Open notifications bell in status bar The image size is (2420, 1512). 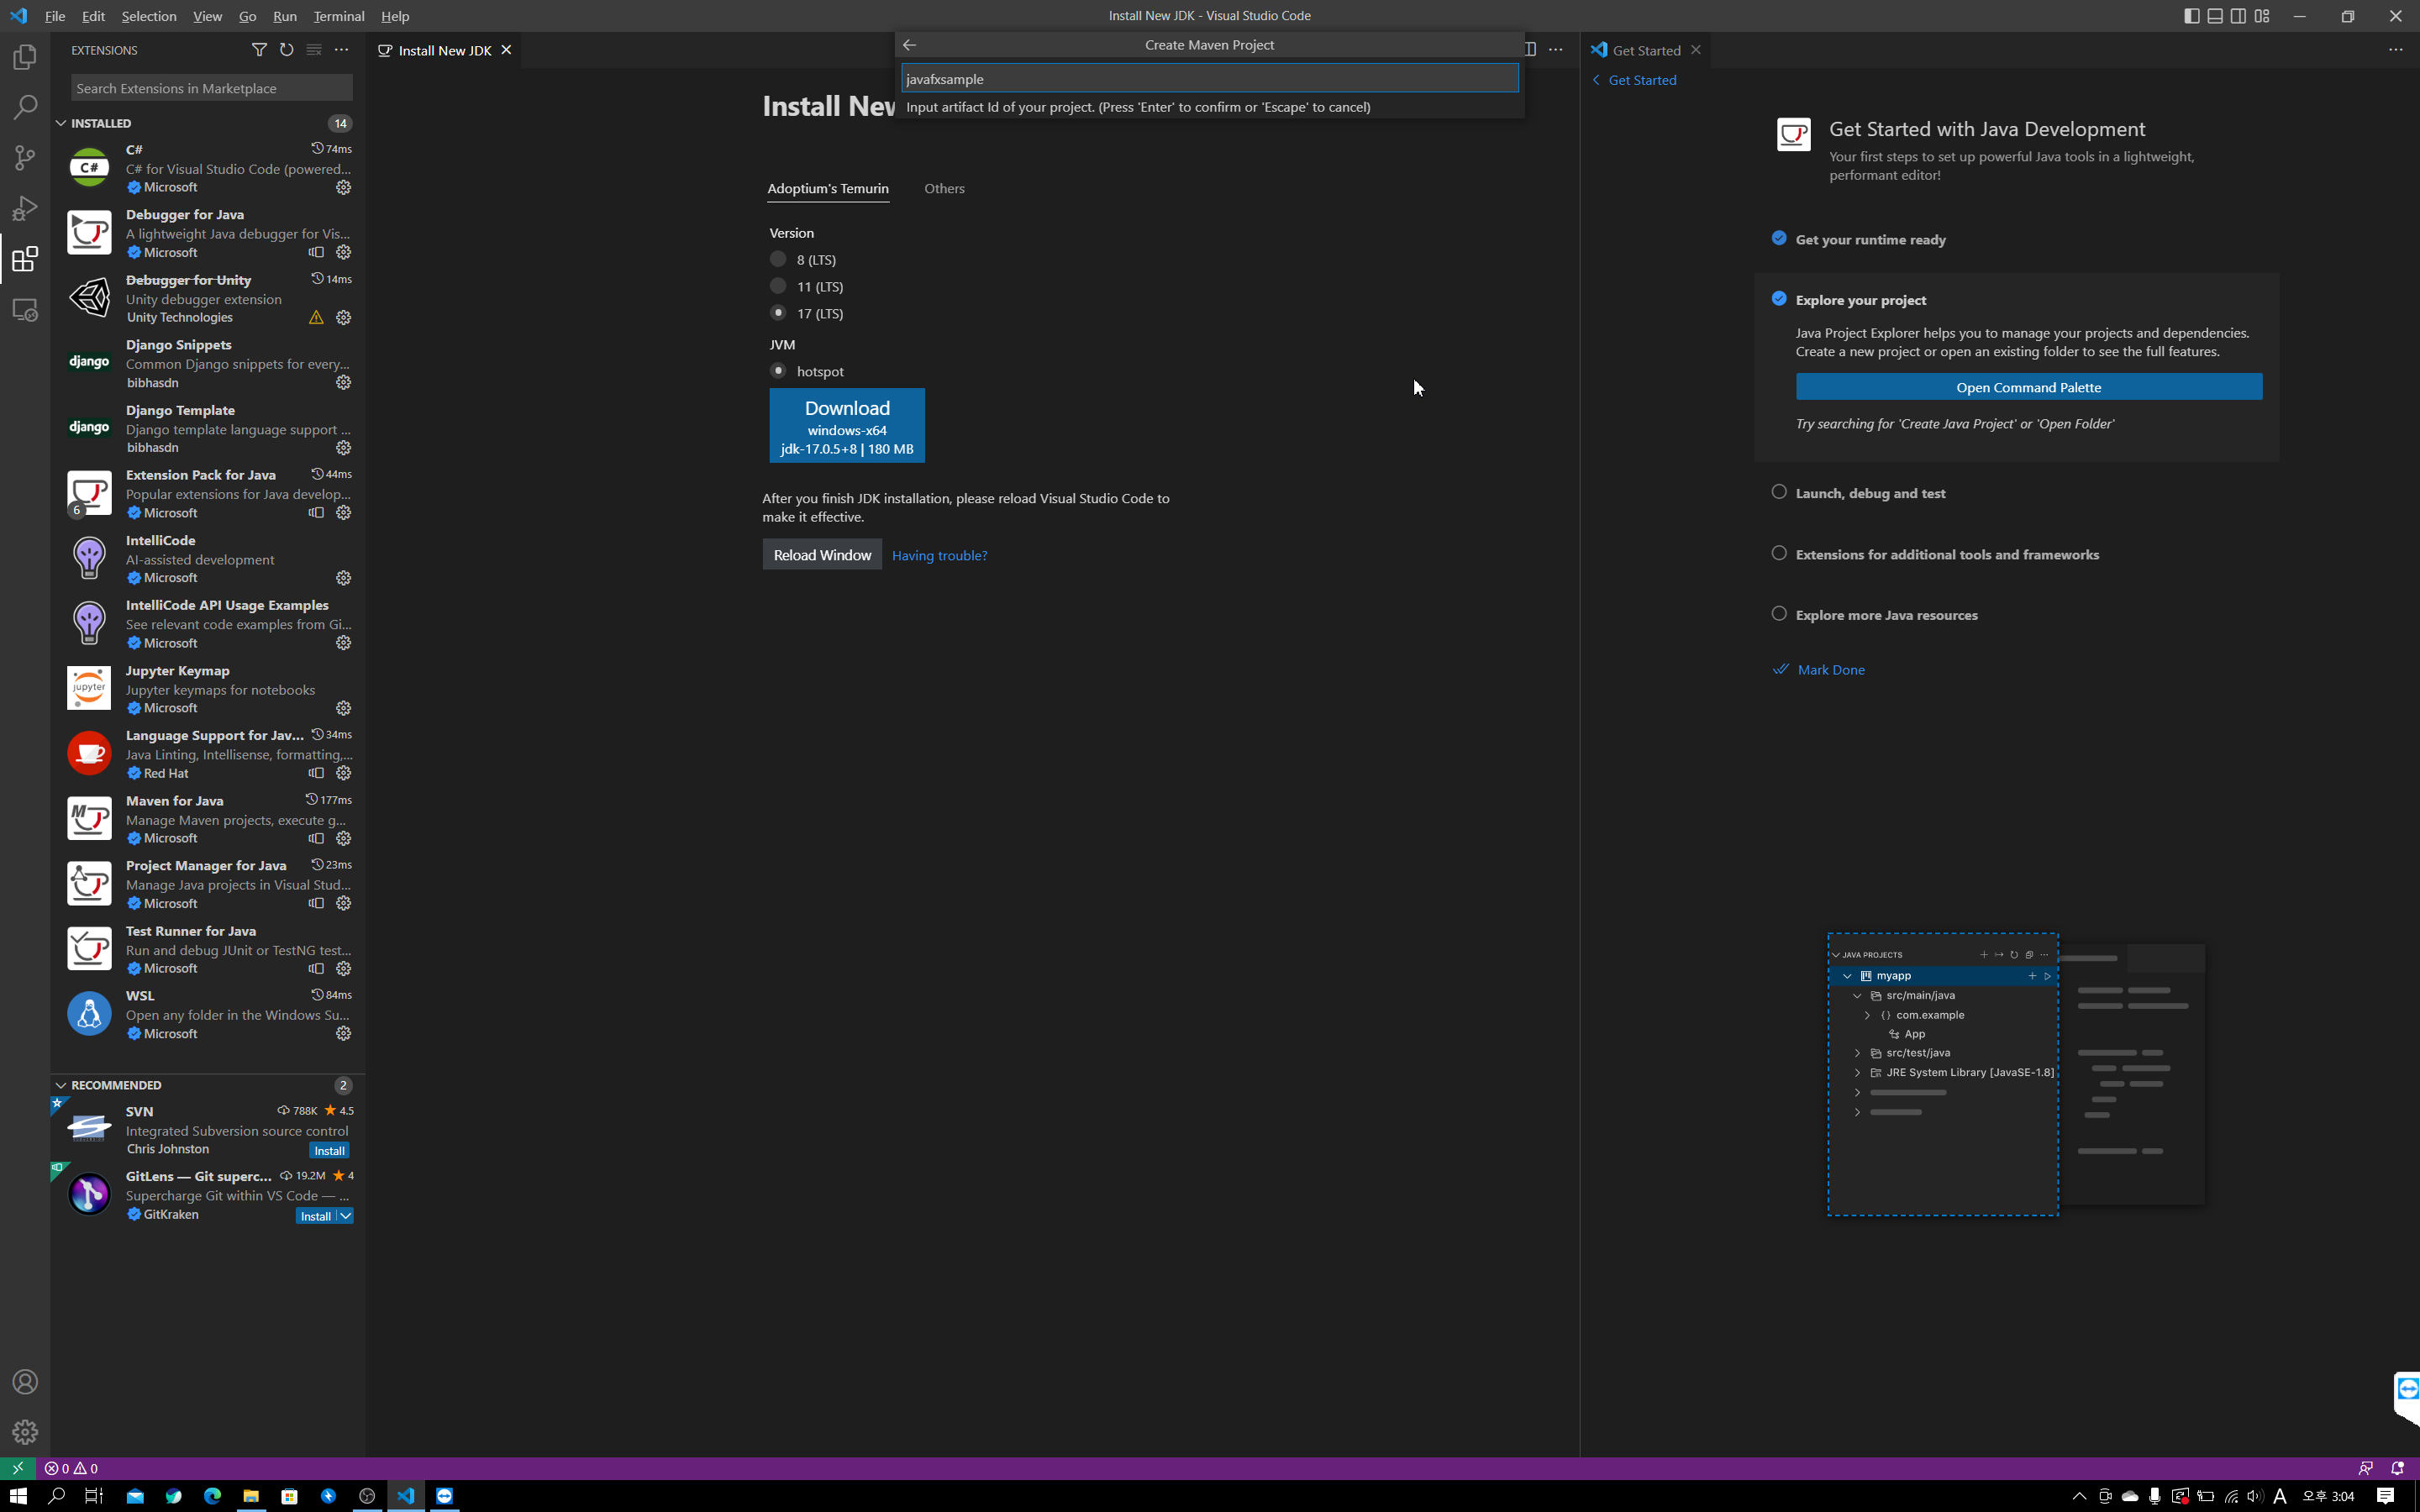click(2397, 1468)
